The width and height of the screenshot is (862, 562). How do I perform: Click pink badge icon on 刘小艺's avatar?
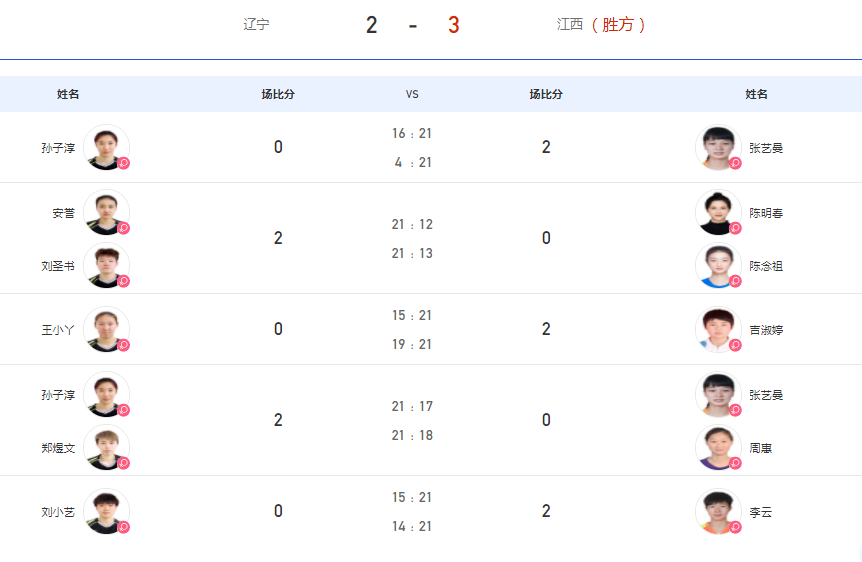124,527
